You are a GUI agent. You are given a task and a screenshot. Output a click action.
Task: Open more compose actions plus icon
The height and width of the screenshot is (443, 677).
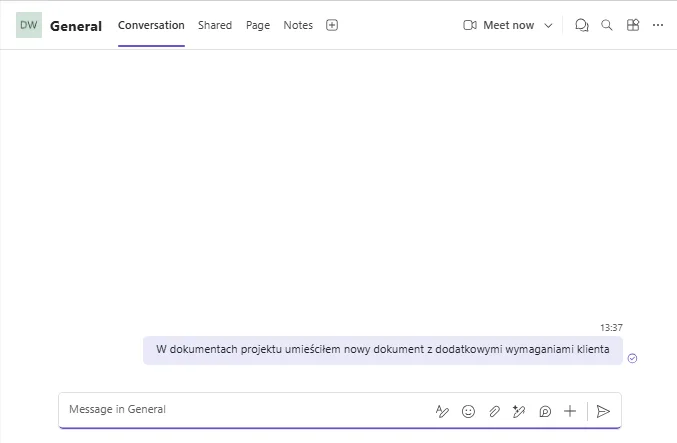570,411
